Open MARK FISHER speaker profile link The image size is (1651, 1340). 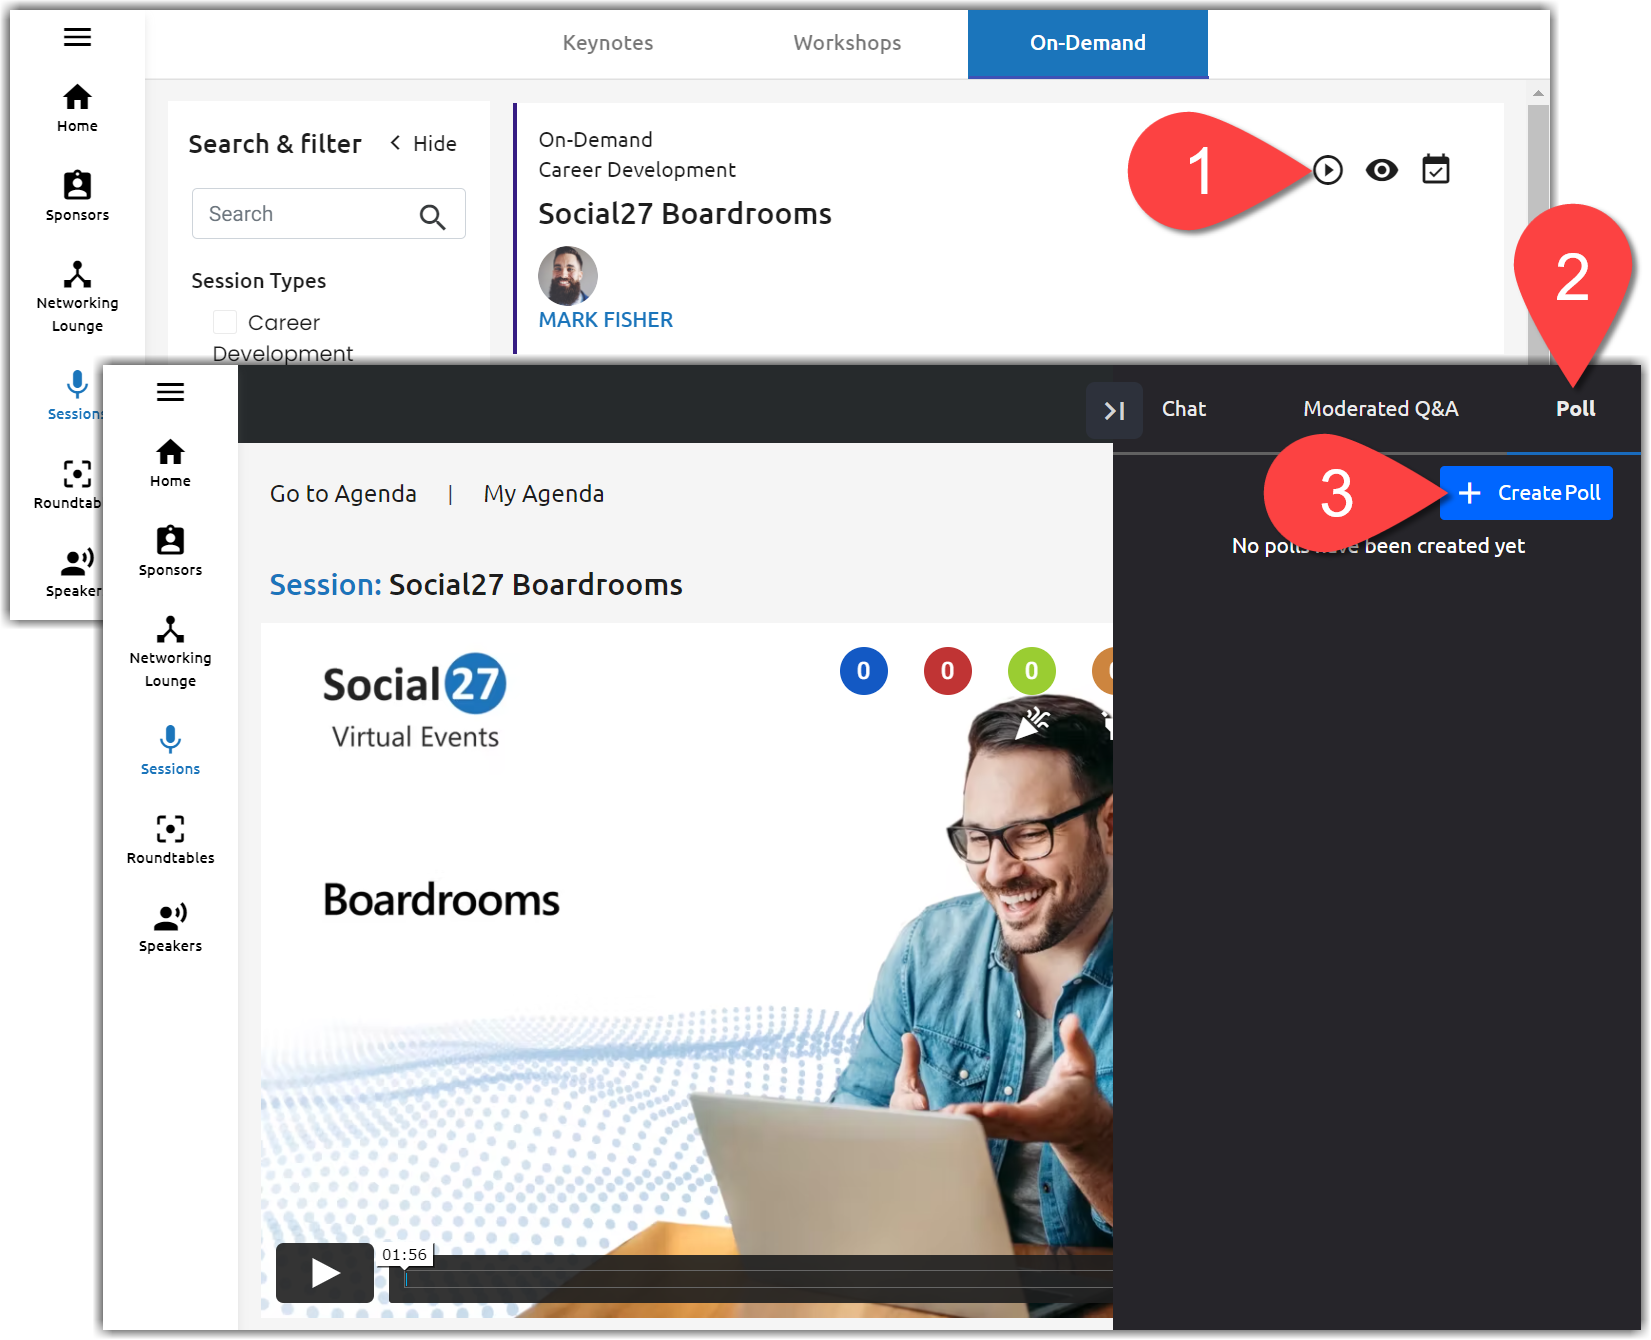click(x=606, y=320)
